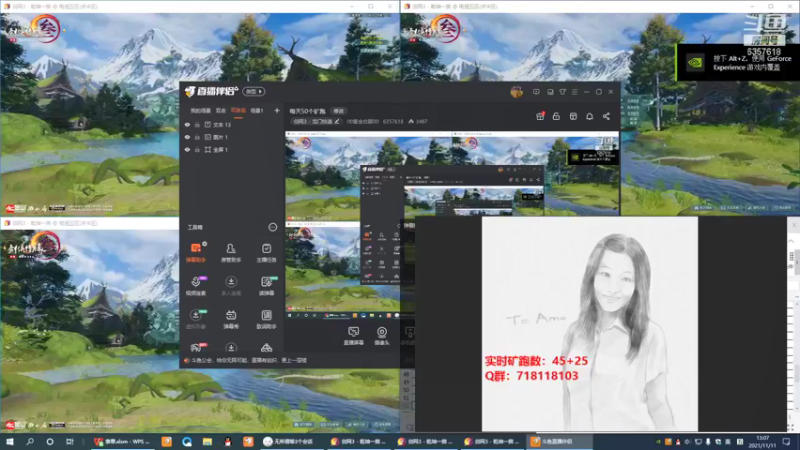Click the unlock padlock icon in the room toolbar
Viewport: 800px width, 450px height.
556,116
